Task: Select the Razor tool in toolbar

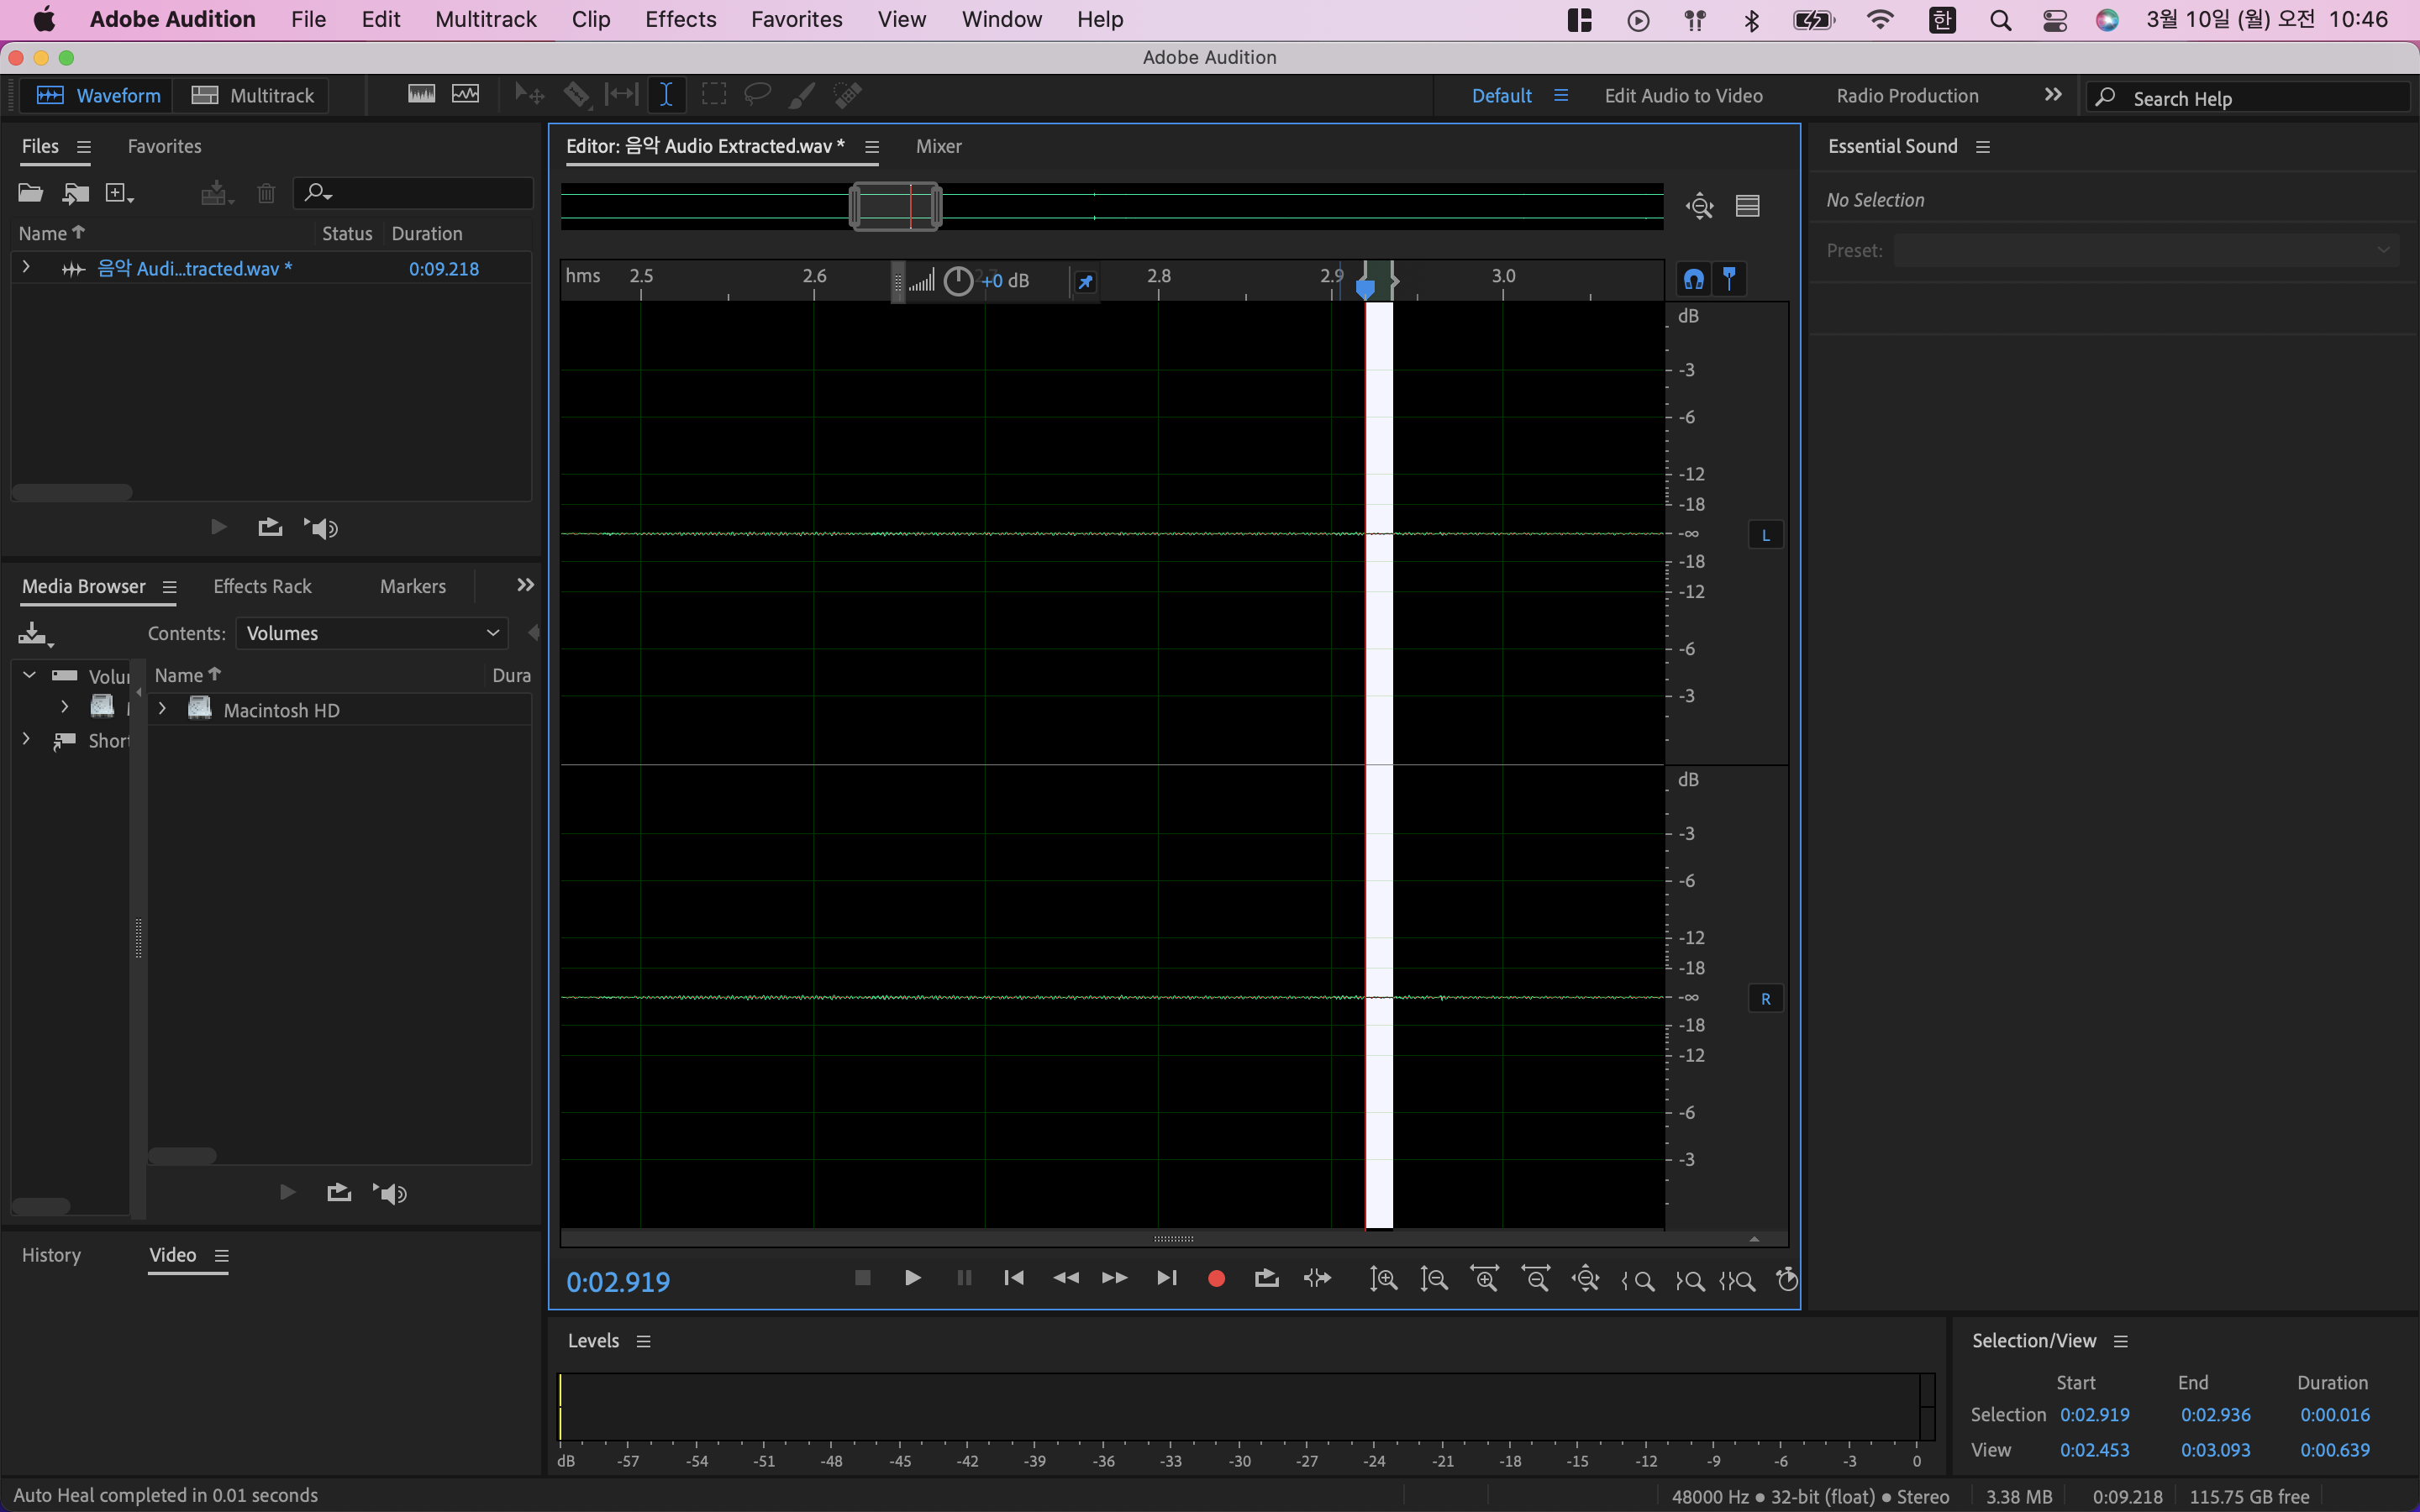Action: (x=576, y=95)
